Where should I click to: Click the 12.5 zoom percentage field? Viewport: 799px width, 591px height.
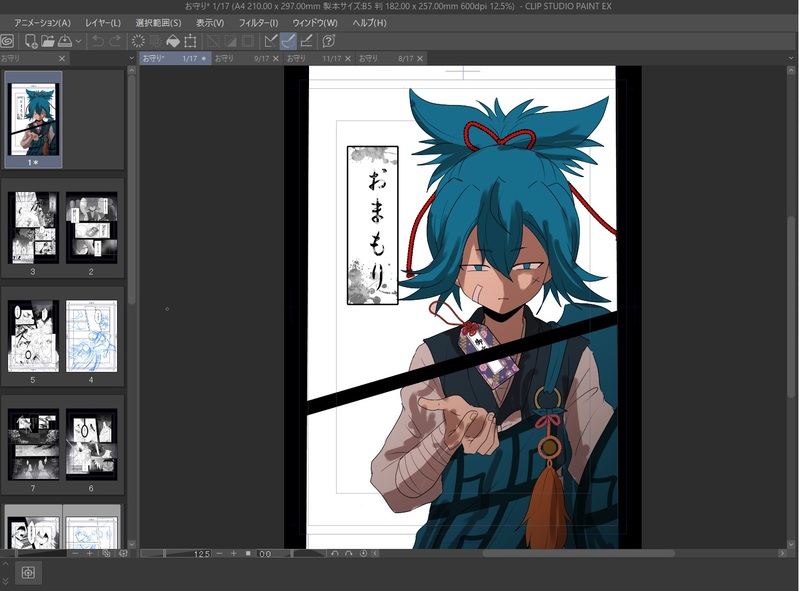point(201,554)
